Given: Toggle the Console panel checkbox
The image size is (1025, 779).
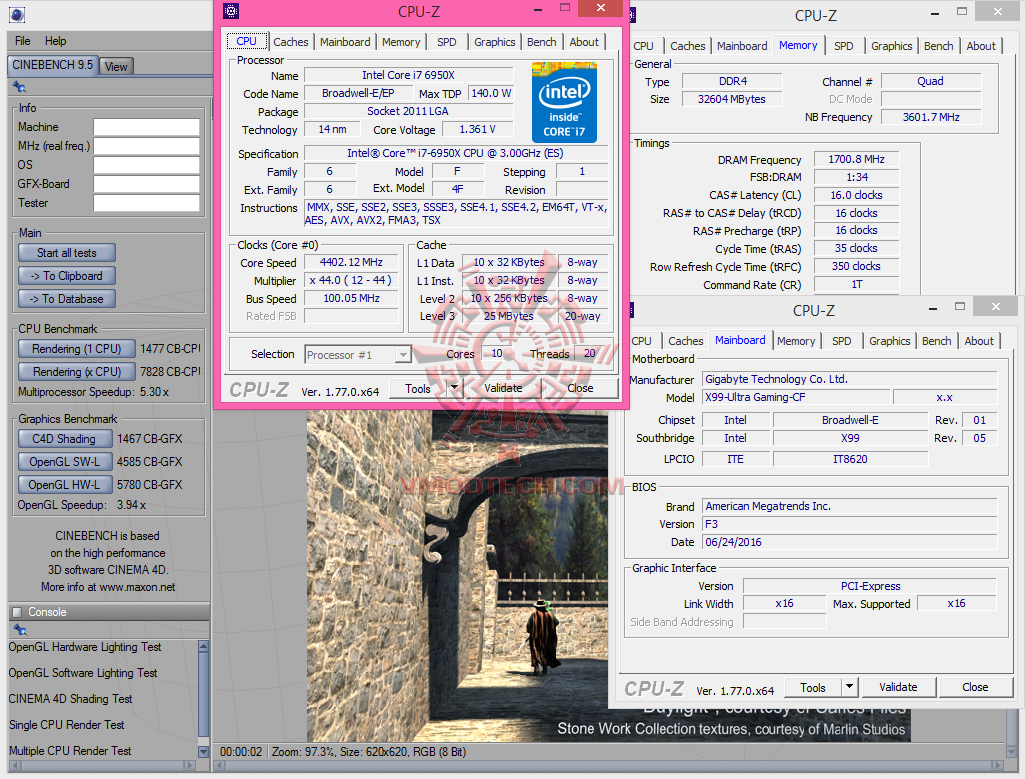Looking at the screenshot, I should pyautogui.click(x=16, y=612).
